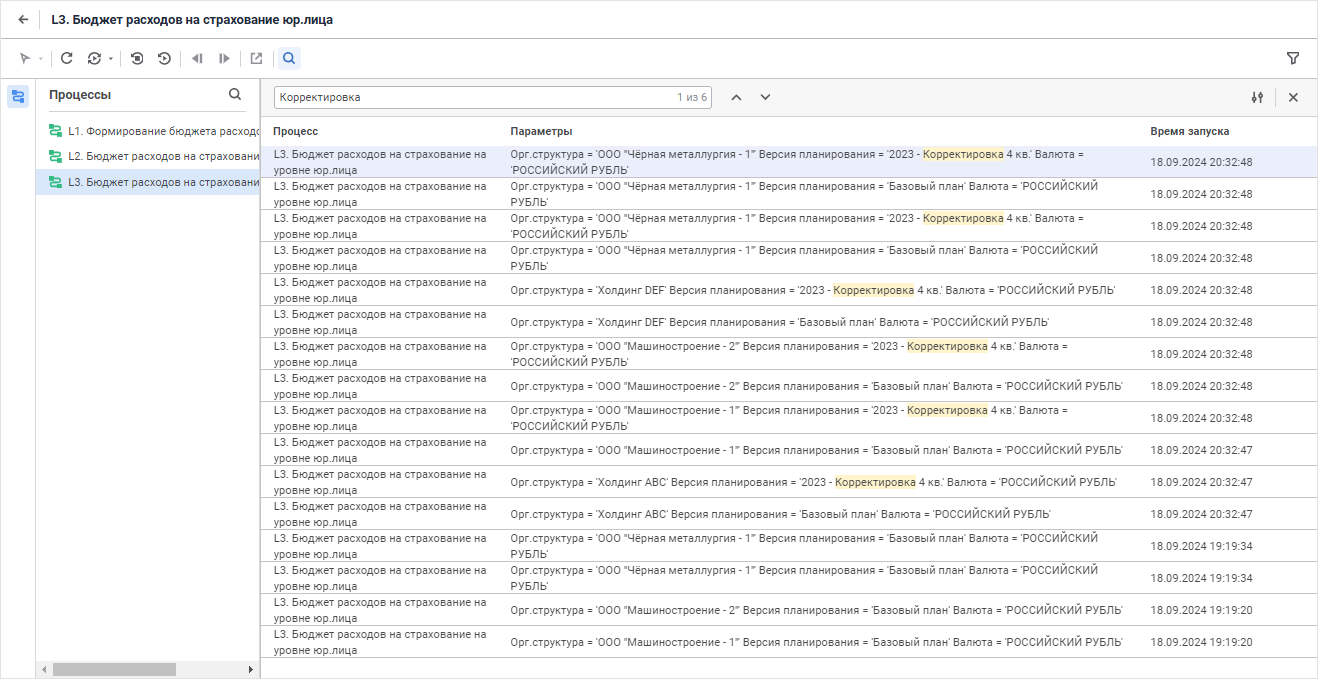Image resolution: width=1318 pixels, height=679 pixels.
Task: Open the filter funnel icon at top right
Action: pyautogui.click(x=1293, y=59)
